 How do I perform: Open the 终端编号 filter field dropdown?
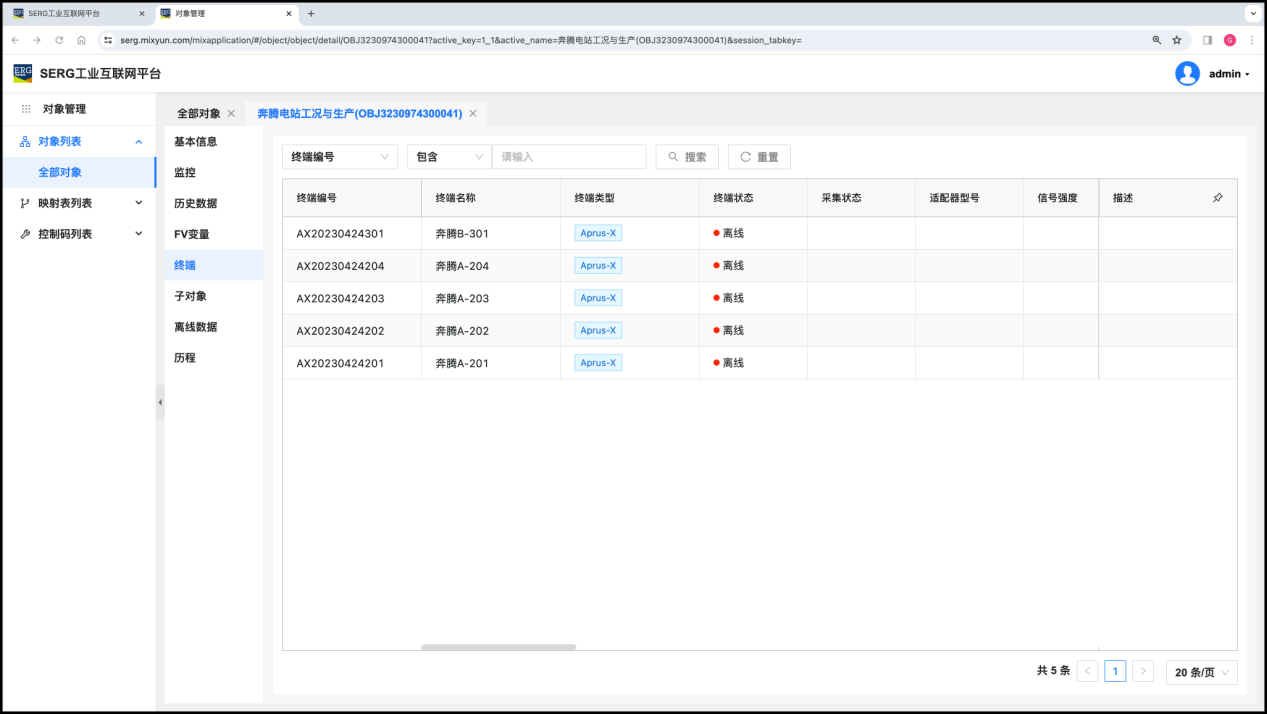coord(339,157)
